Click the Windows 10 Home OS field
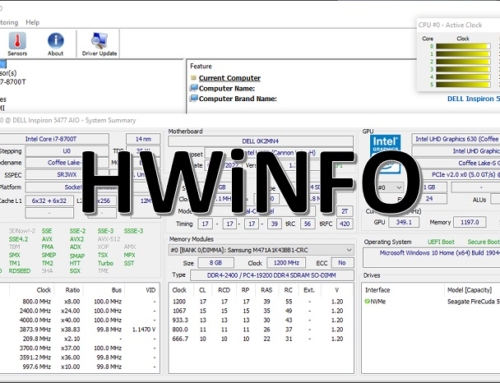 (x=432, y=257)
